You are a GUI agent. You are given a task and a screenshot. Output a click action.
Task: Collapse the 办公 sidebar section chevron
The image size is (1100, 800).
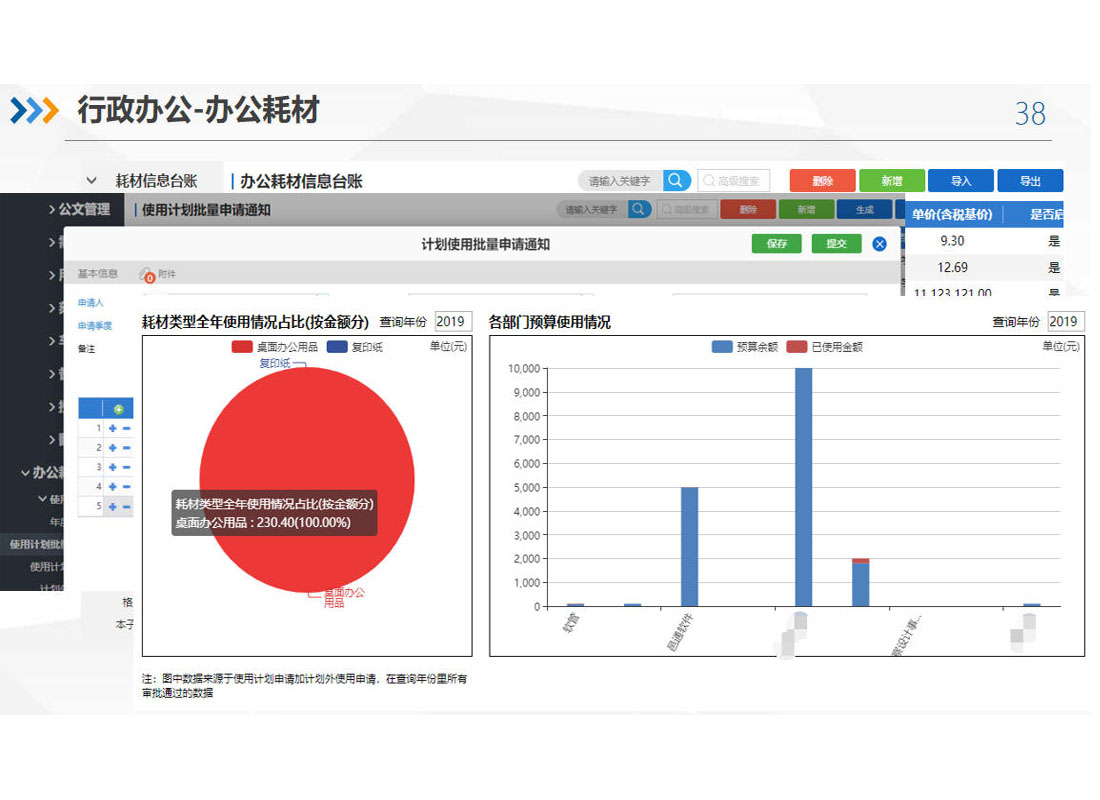(25, 473)
